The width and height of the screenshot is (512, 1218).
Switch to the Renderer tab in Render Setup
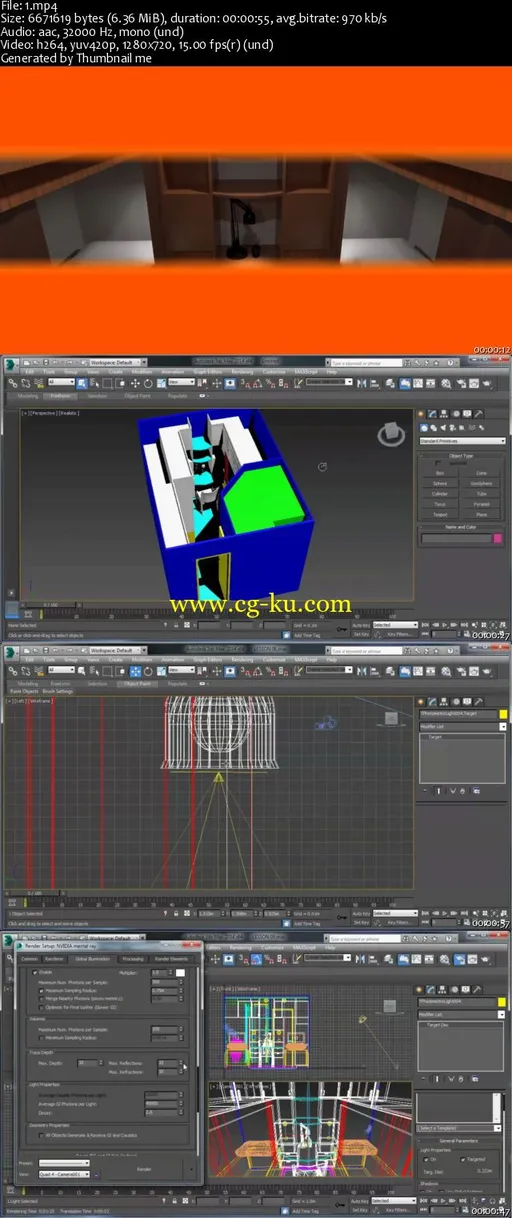pyautogui.click(x=54, y=958)
